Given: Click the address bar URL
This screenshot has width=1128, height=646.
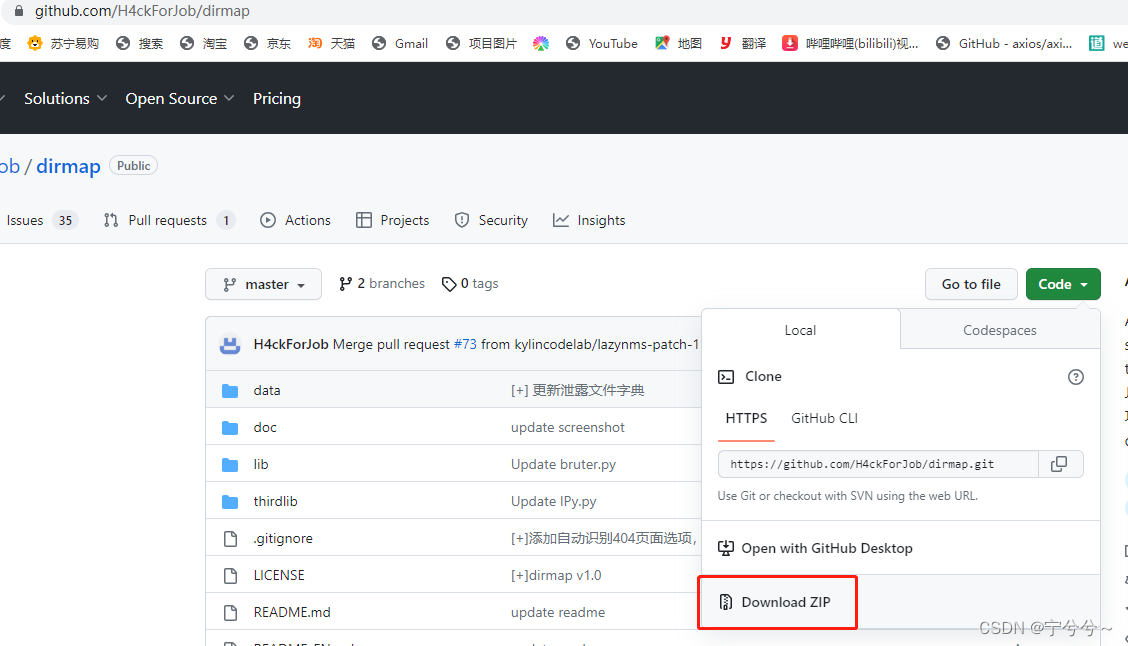Looking at the screenshot, I should pos(142,11).
